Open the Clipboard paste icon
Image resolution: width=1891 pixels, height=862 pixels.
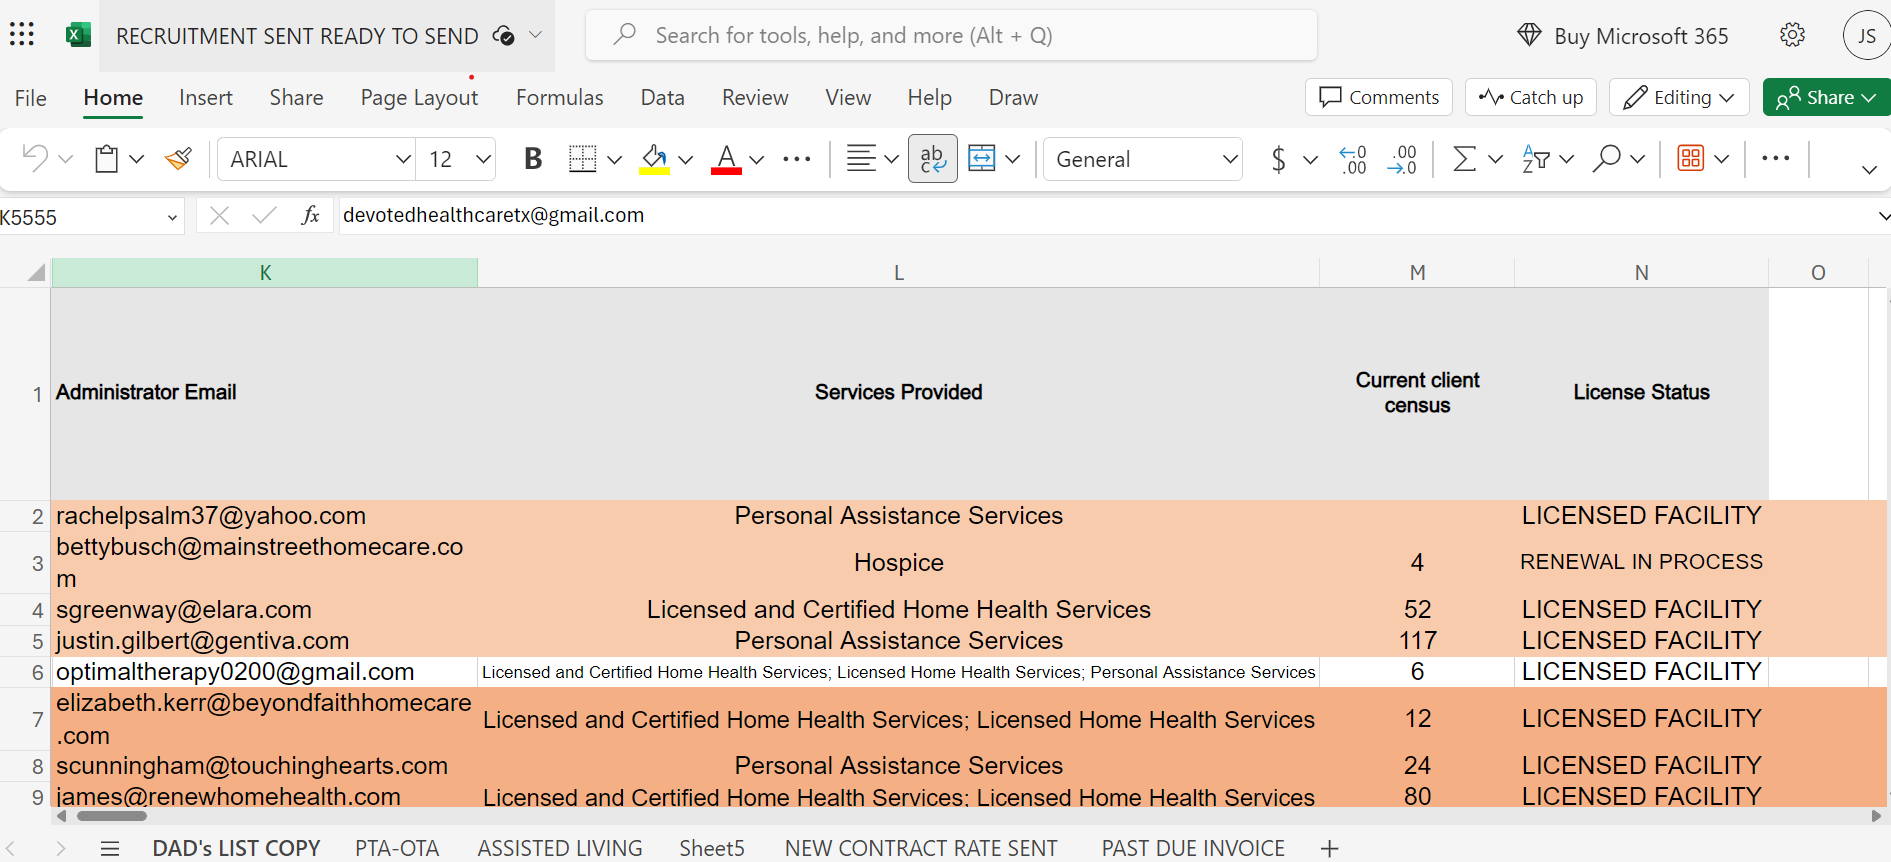coord(107,159)
